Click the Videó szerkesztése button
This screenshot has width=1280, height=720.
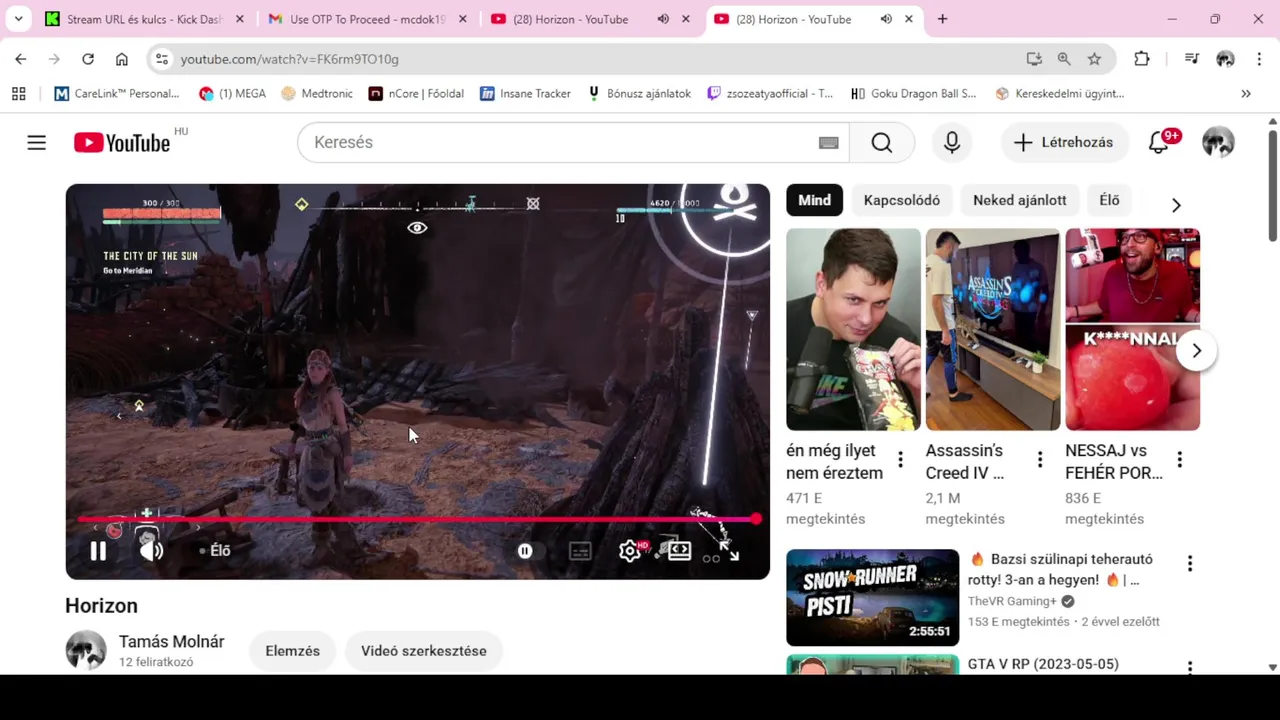coord(424,651)
